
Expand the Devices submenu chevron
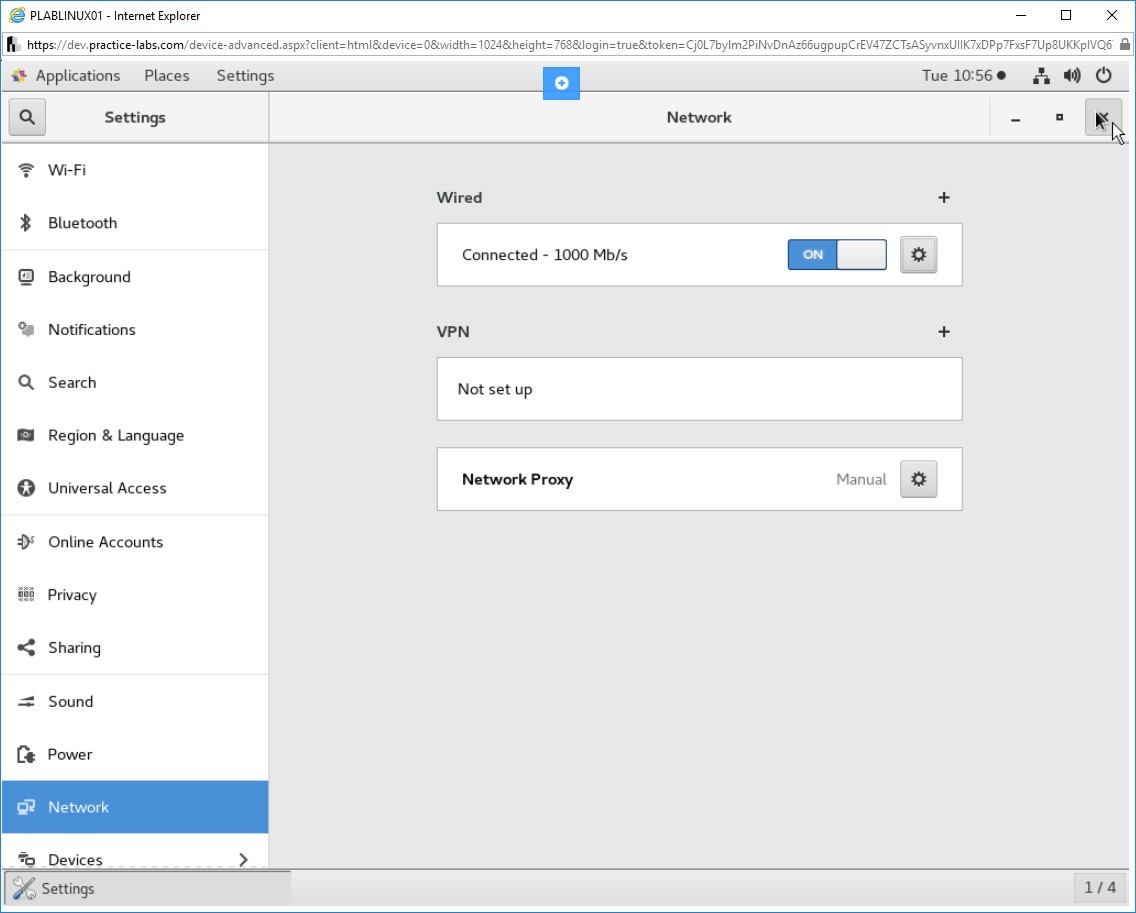click(243, 859)
